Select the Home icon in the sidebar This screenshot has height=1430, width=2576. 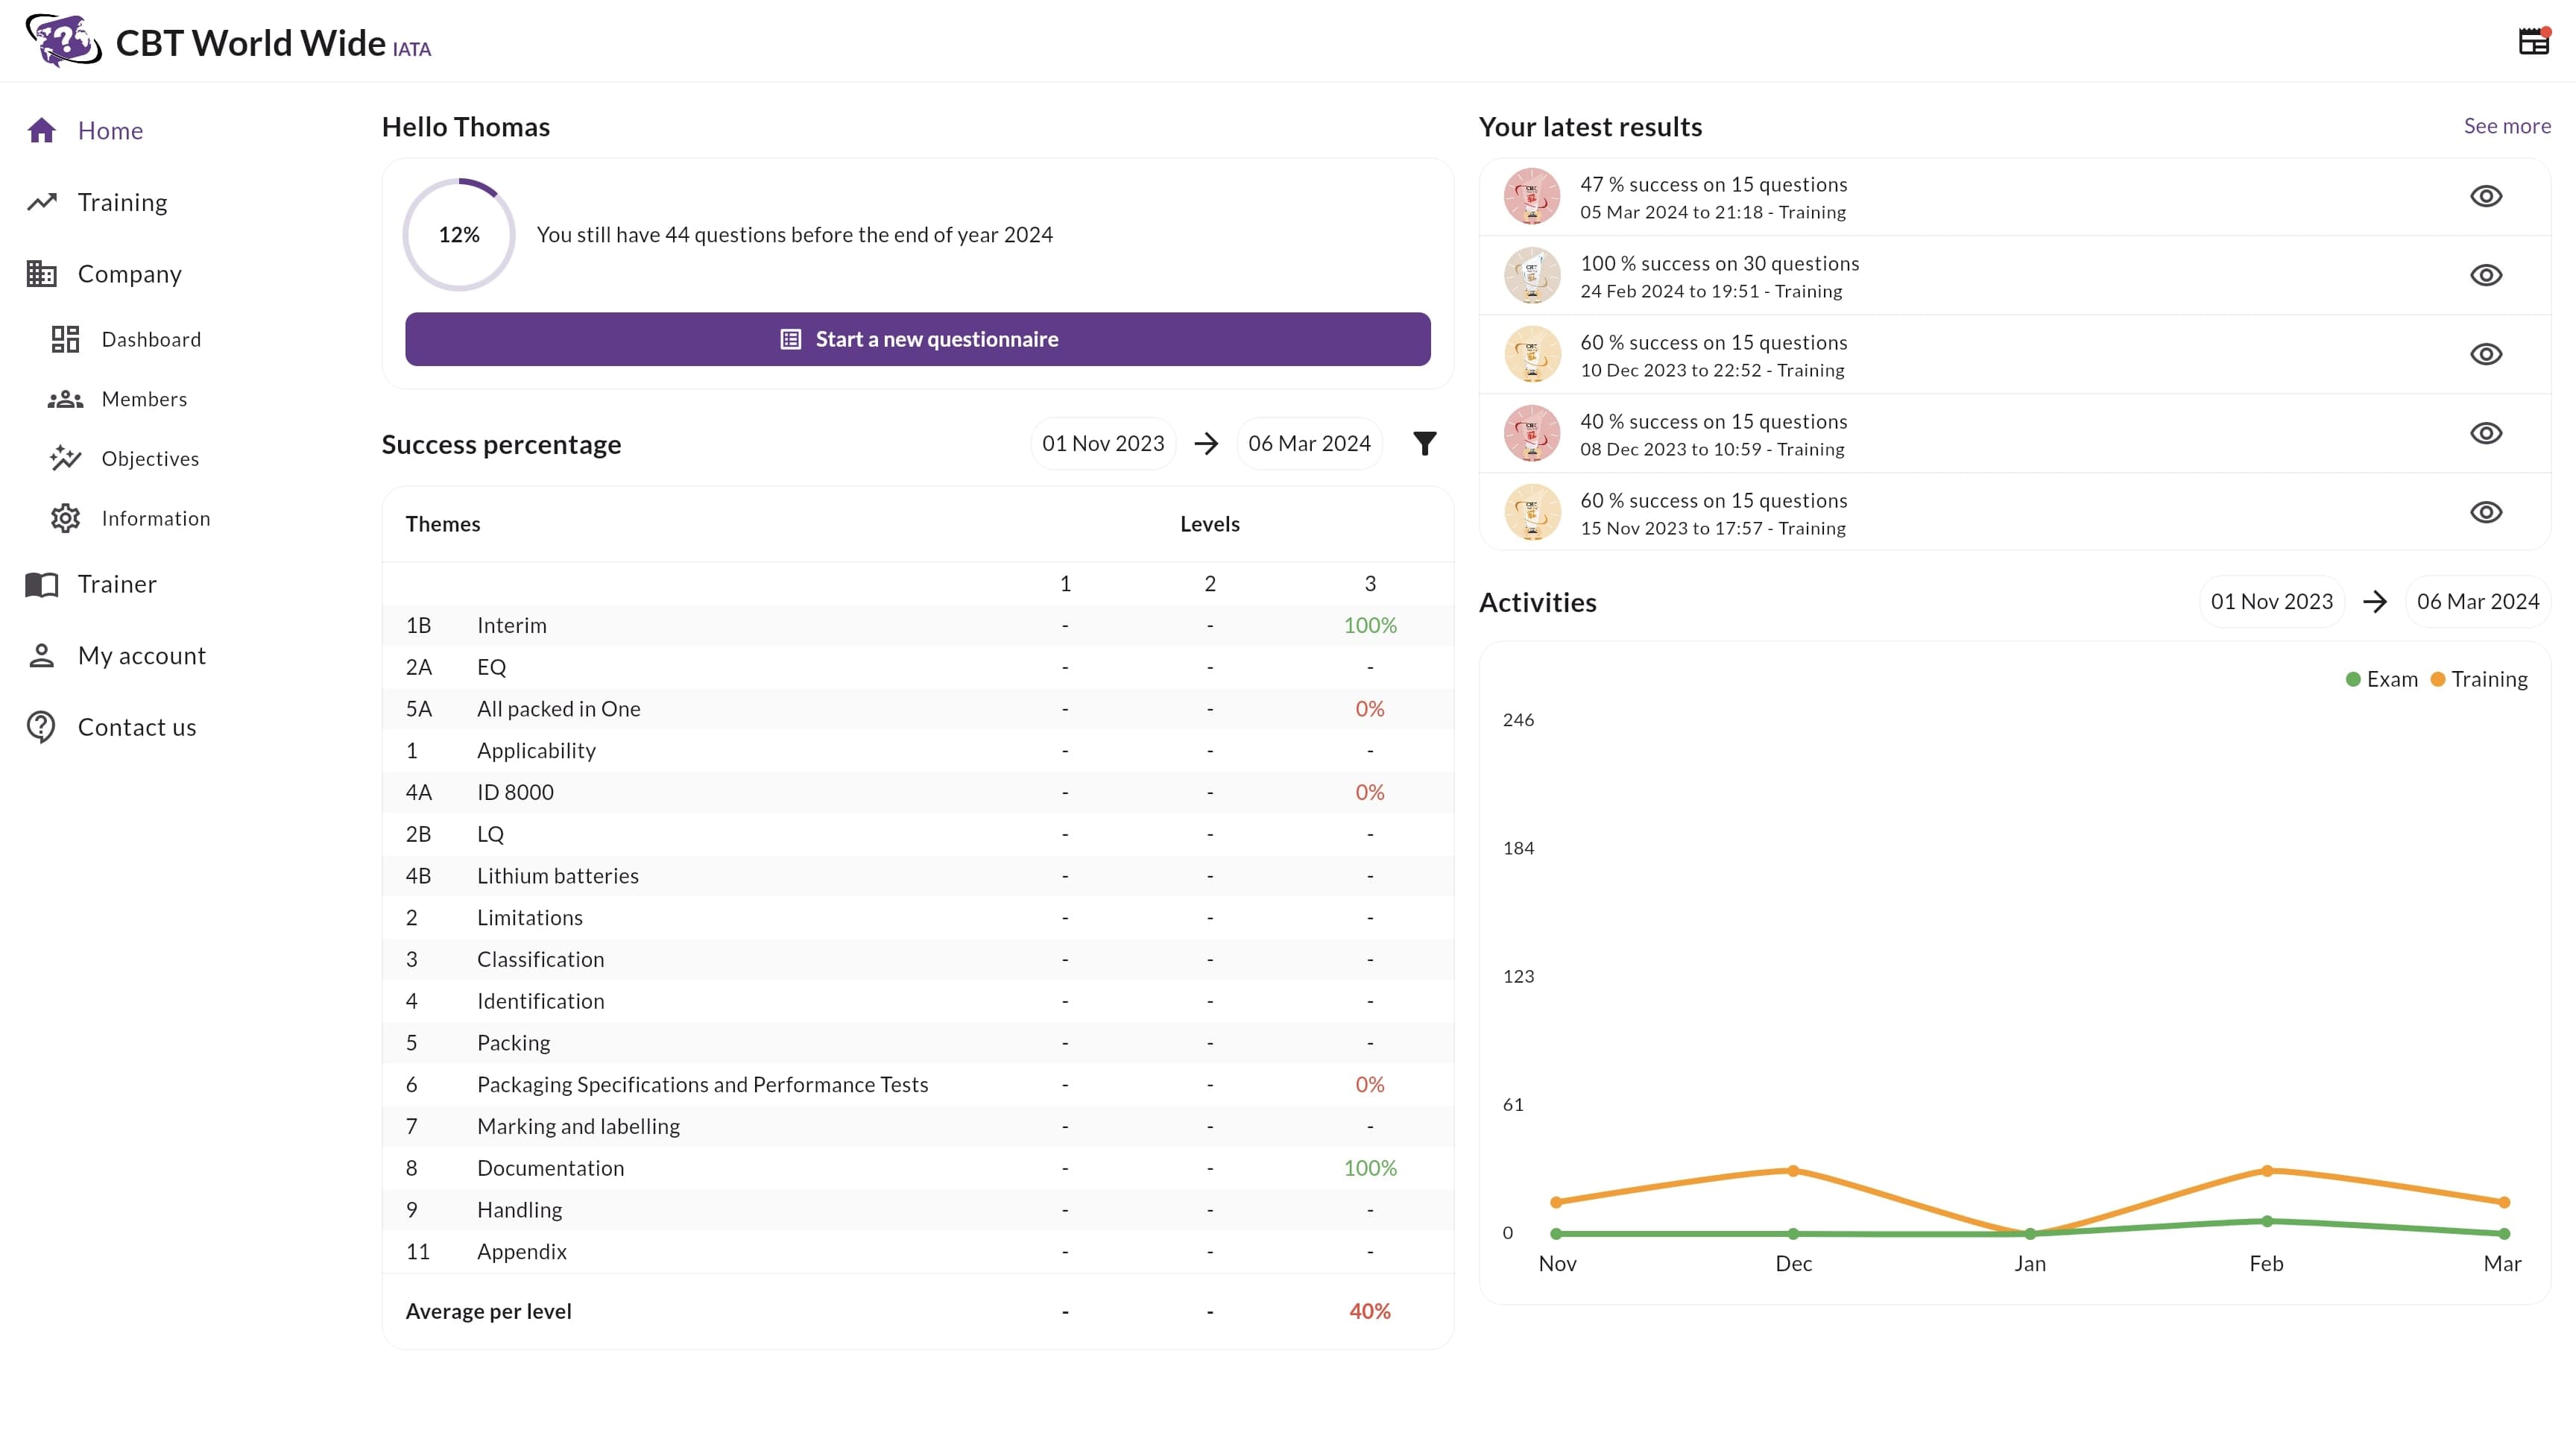pos(42,129)
